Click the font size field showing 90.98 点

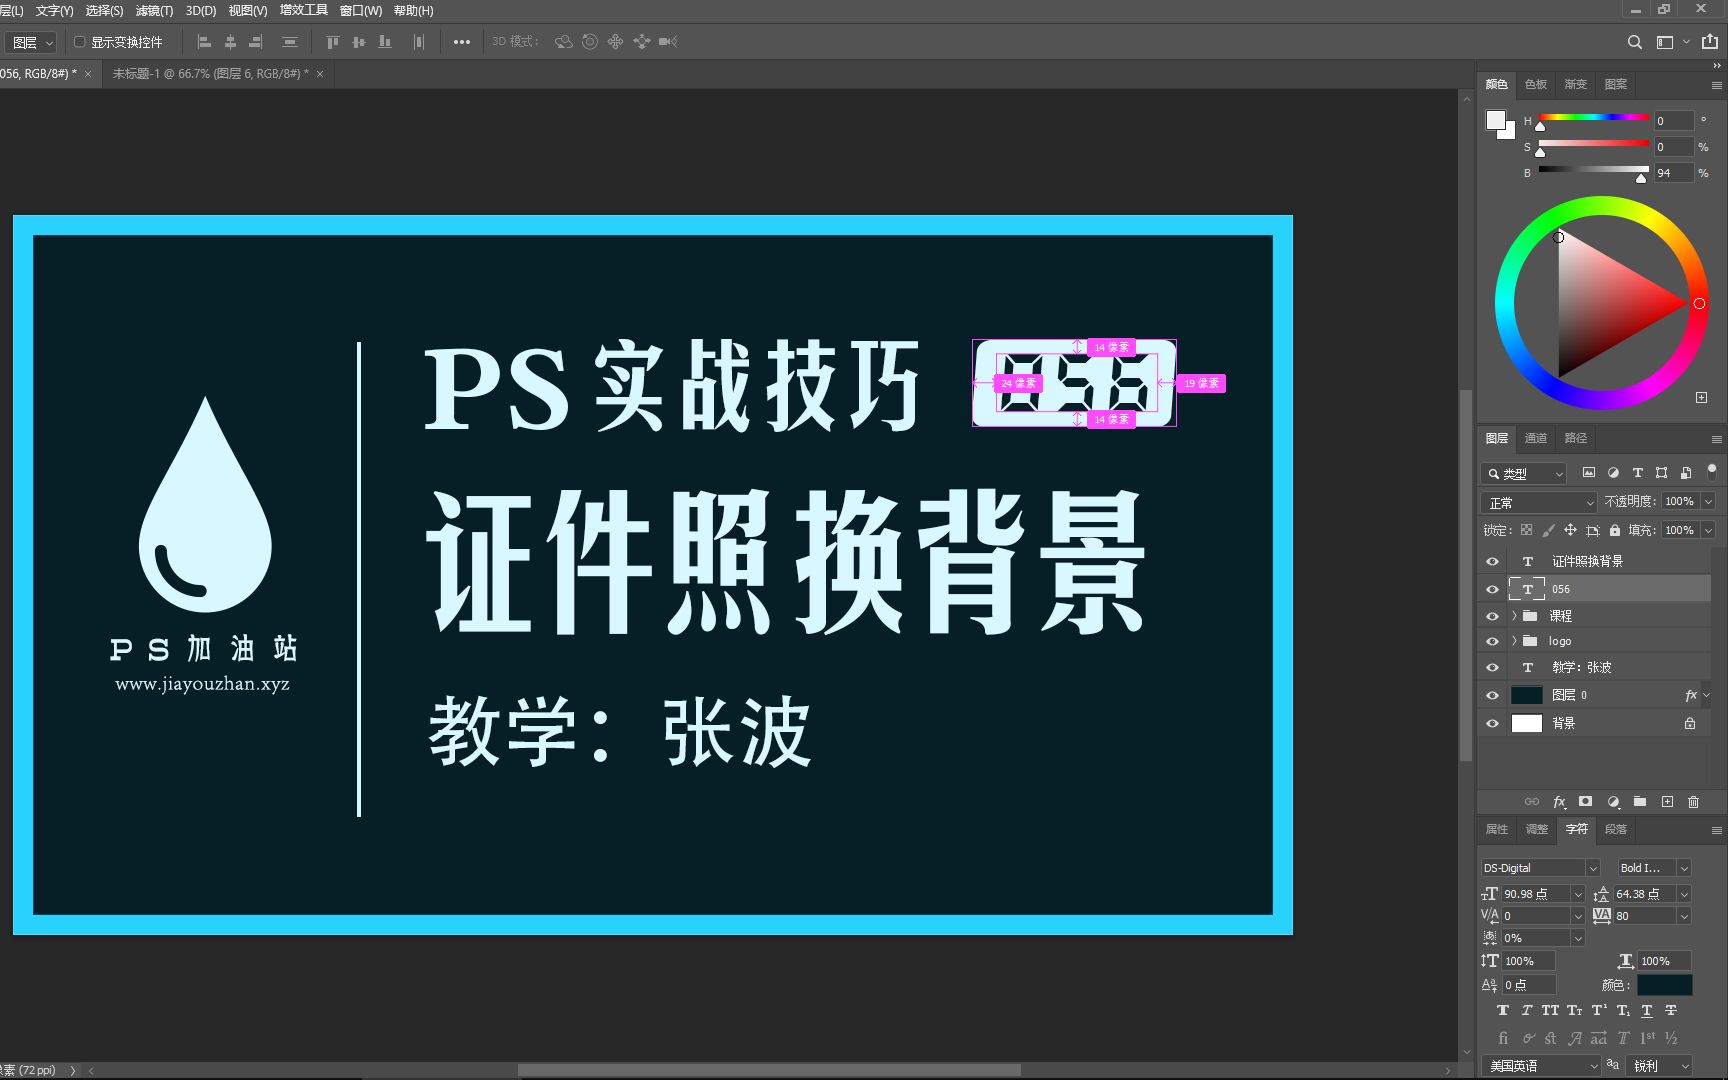pos(1535,894)
